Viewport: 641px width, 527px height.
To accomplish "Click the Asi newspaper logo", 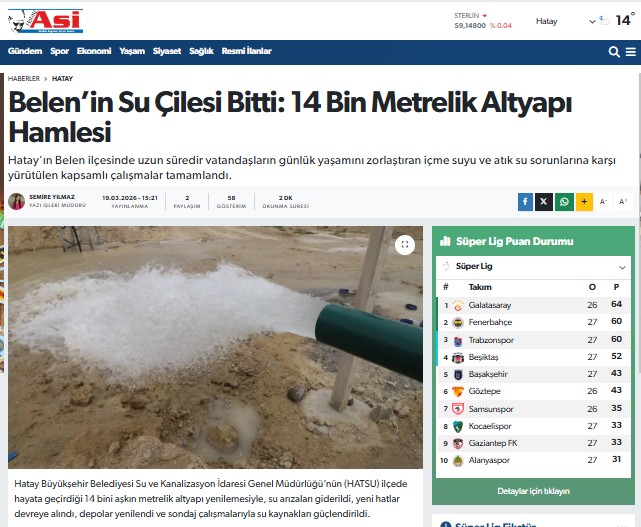I will pyautogui.click(x=45, y=21).
